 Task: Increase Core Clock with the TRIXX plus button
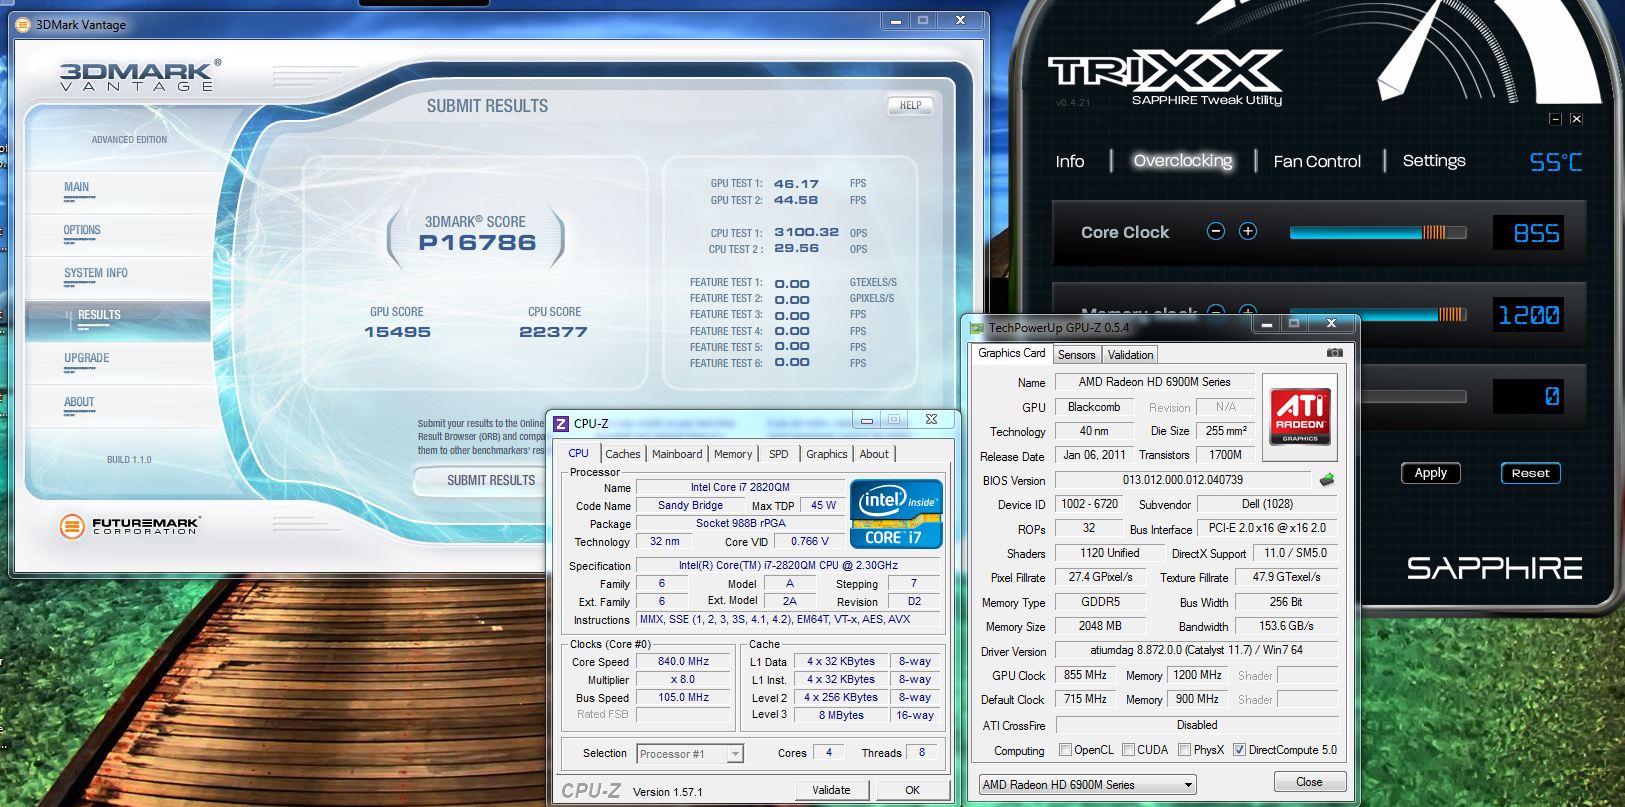1248,232
